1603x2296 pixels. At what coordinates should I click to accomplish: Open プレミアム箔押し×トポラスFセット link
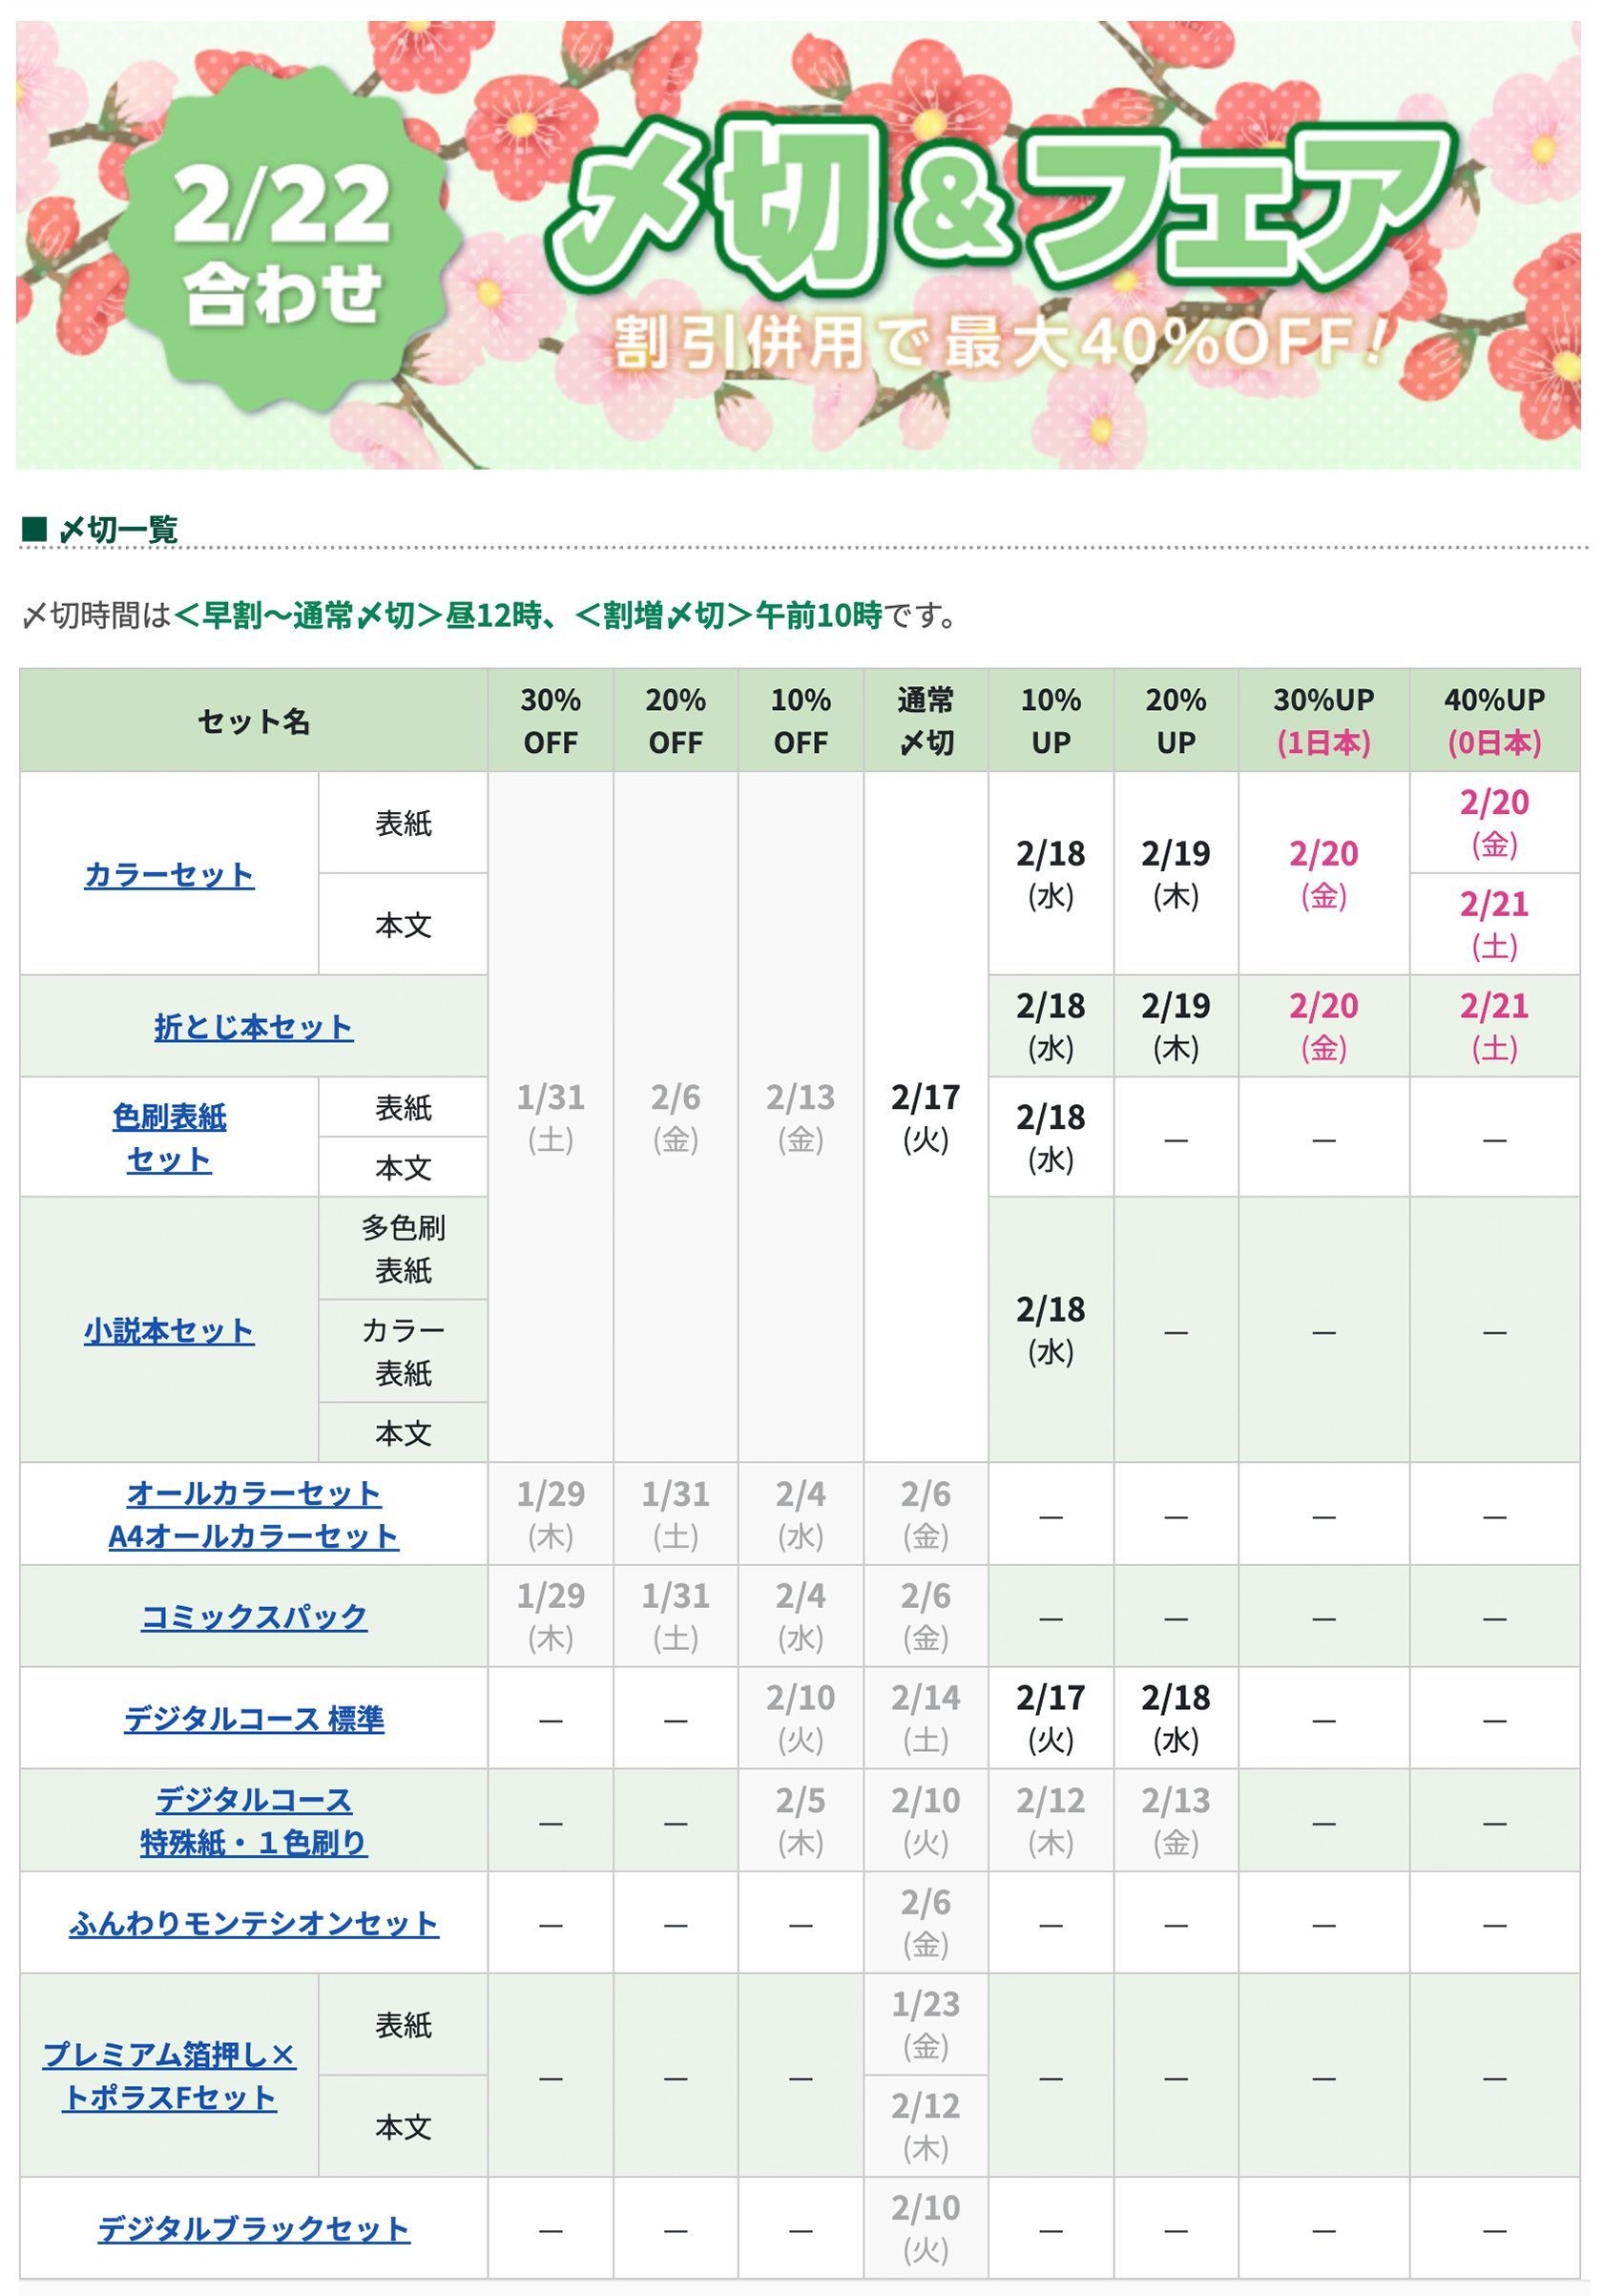click(x=168, y=2076)
